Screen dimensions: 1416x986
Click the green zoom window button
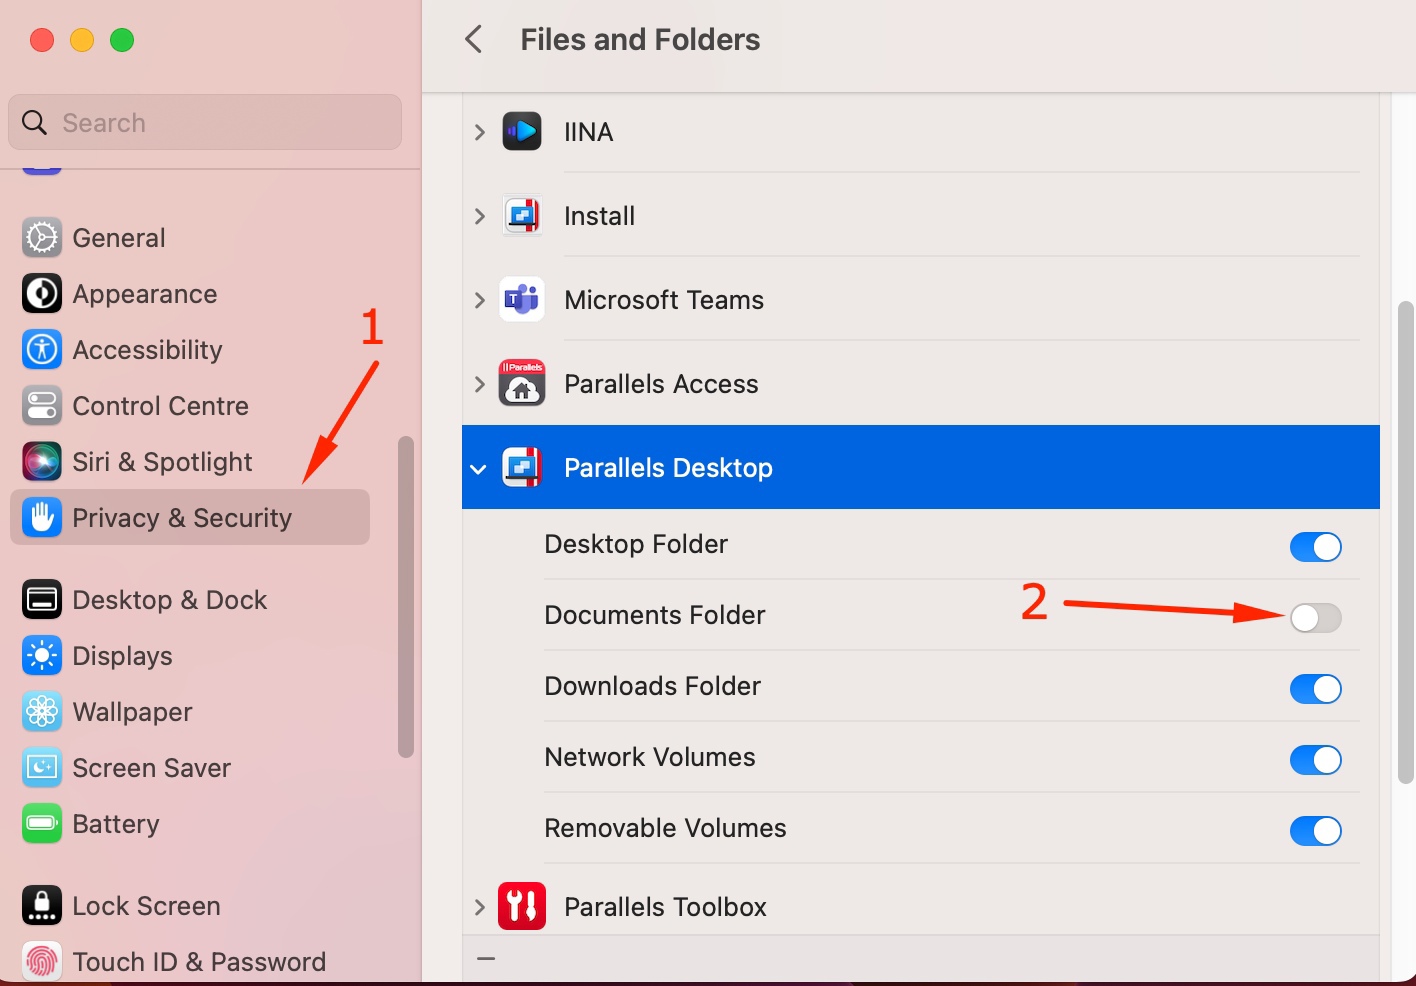(122, 40)
